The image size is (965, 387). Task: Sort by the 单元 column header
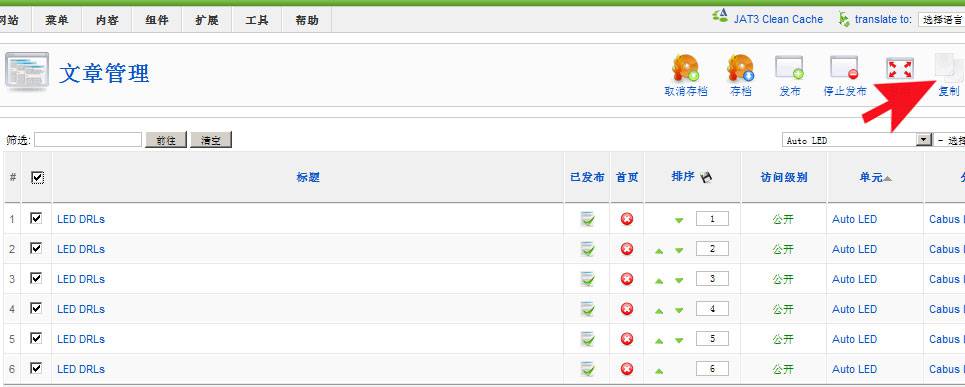point(871,178)
